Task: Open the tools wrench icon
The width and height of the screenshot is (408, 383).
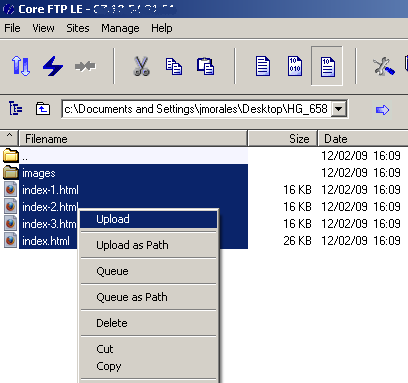Action: pos(384,66)
